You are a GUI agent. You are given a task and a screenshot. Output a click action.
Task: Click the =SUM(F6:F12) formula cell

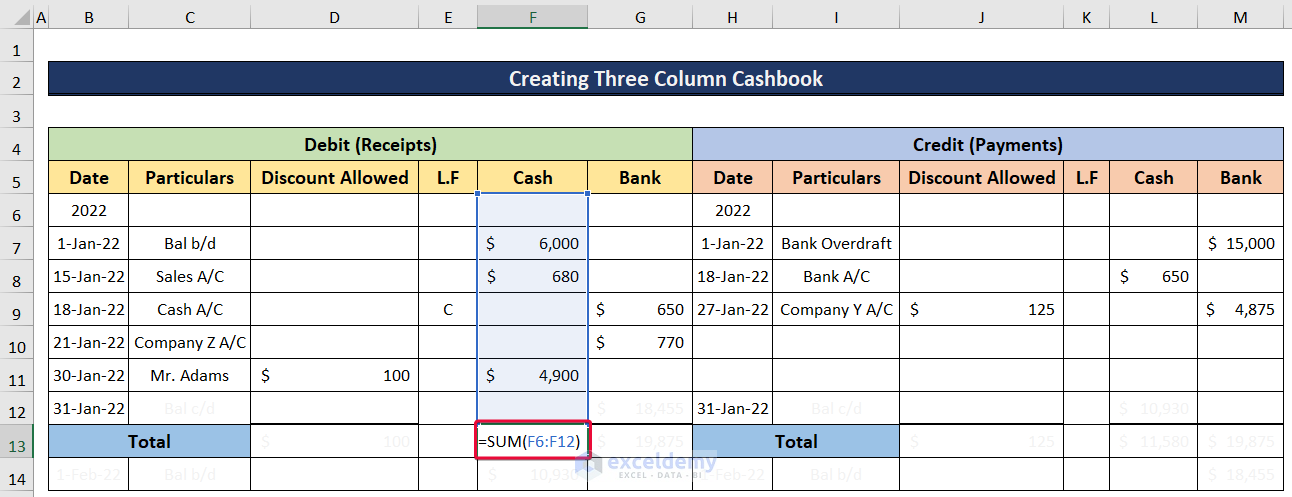click(532, 441)
